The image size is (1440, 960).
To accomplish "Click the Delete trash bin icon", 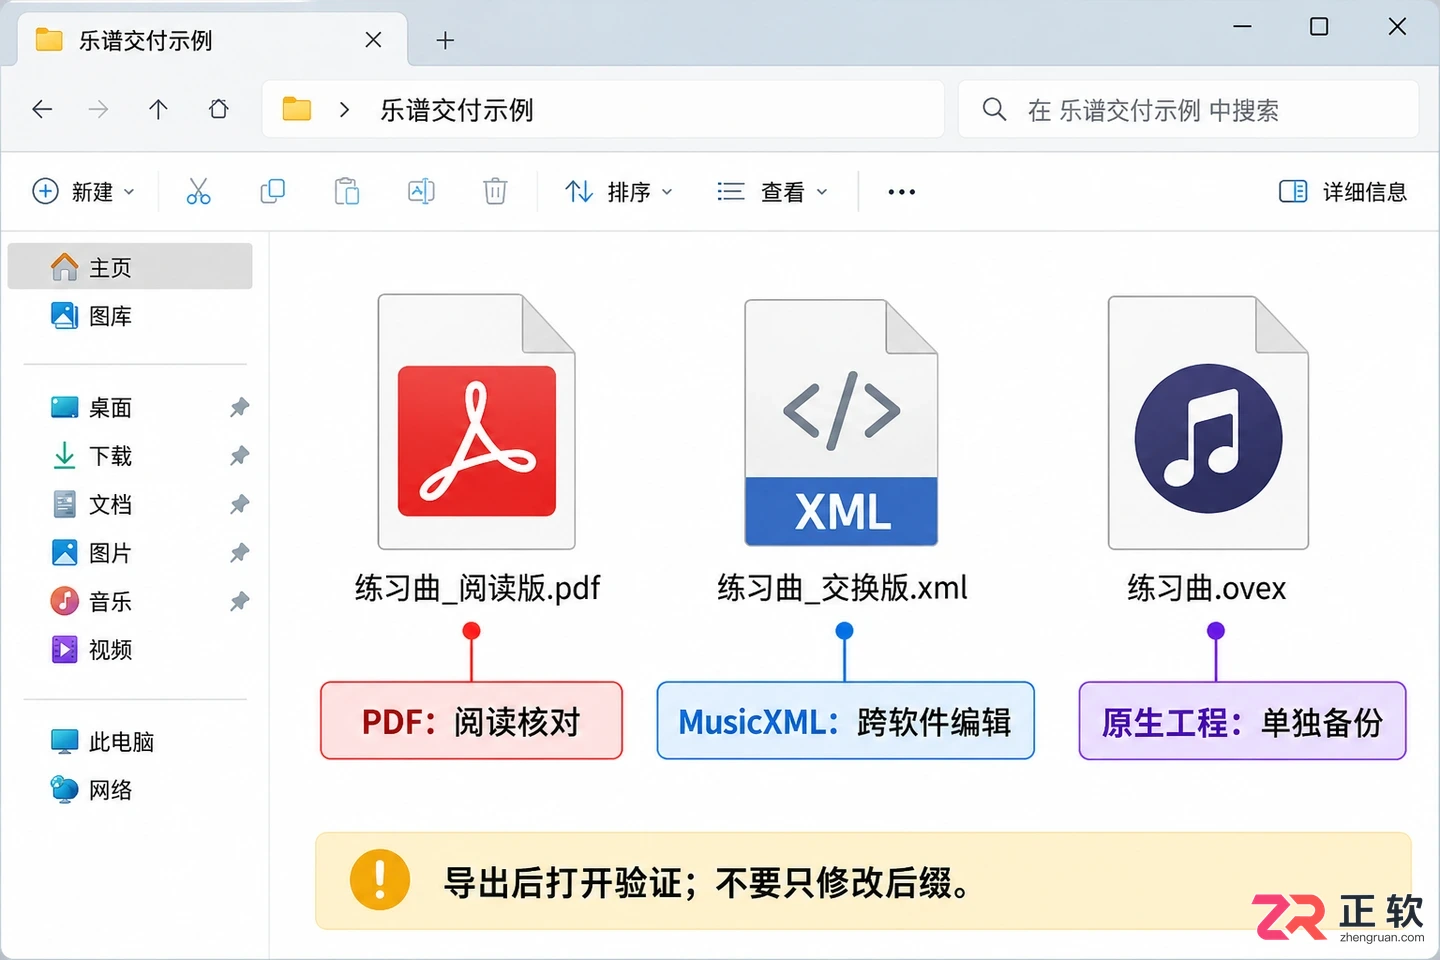I will pyautogui.click(x=495, y=191).
